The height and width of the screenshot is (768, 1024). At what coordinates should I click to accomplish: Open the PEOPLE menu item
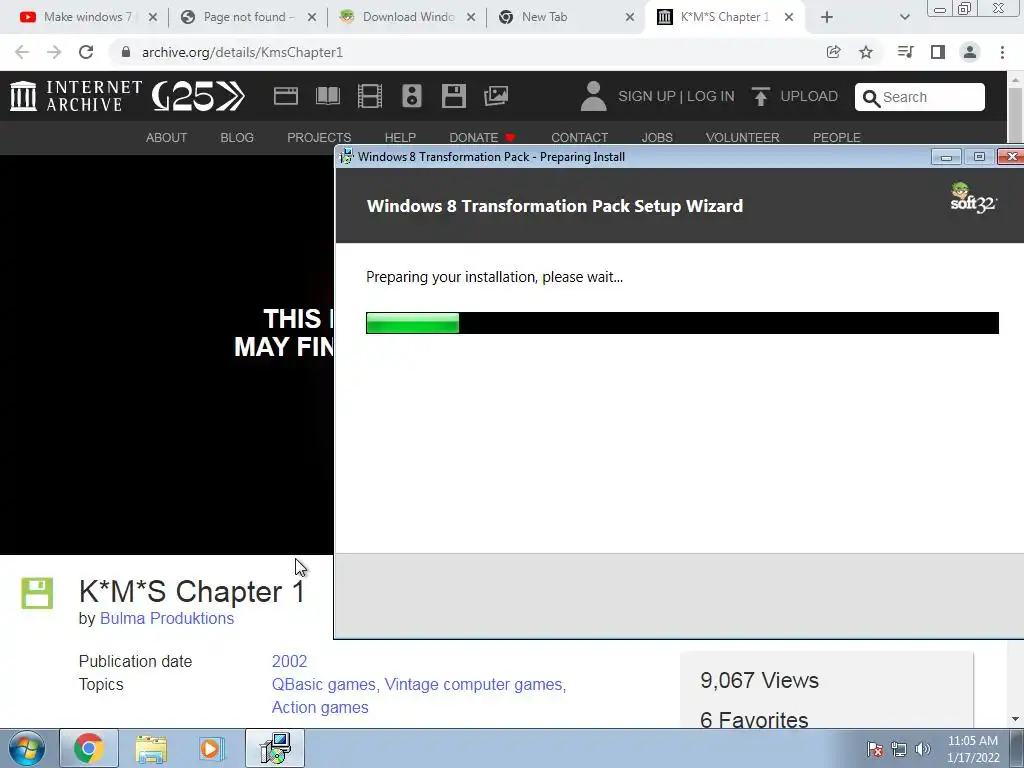[x=837, y=138]
